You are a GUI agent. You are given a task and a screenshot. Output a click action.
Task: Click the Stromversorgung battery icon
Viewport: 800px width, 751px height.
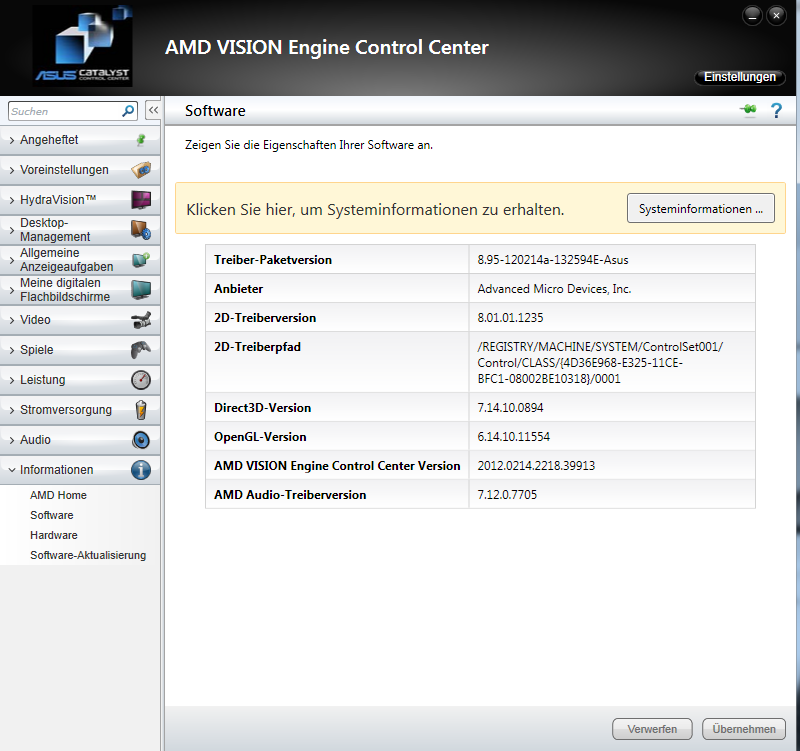[x=141, y=410]
